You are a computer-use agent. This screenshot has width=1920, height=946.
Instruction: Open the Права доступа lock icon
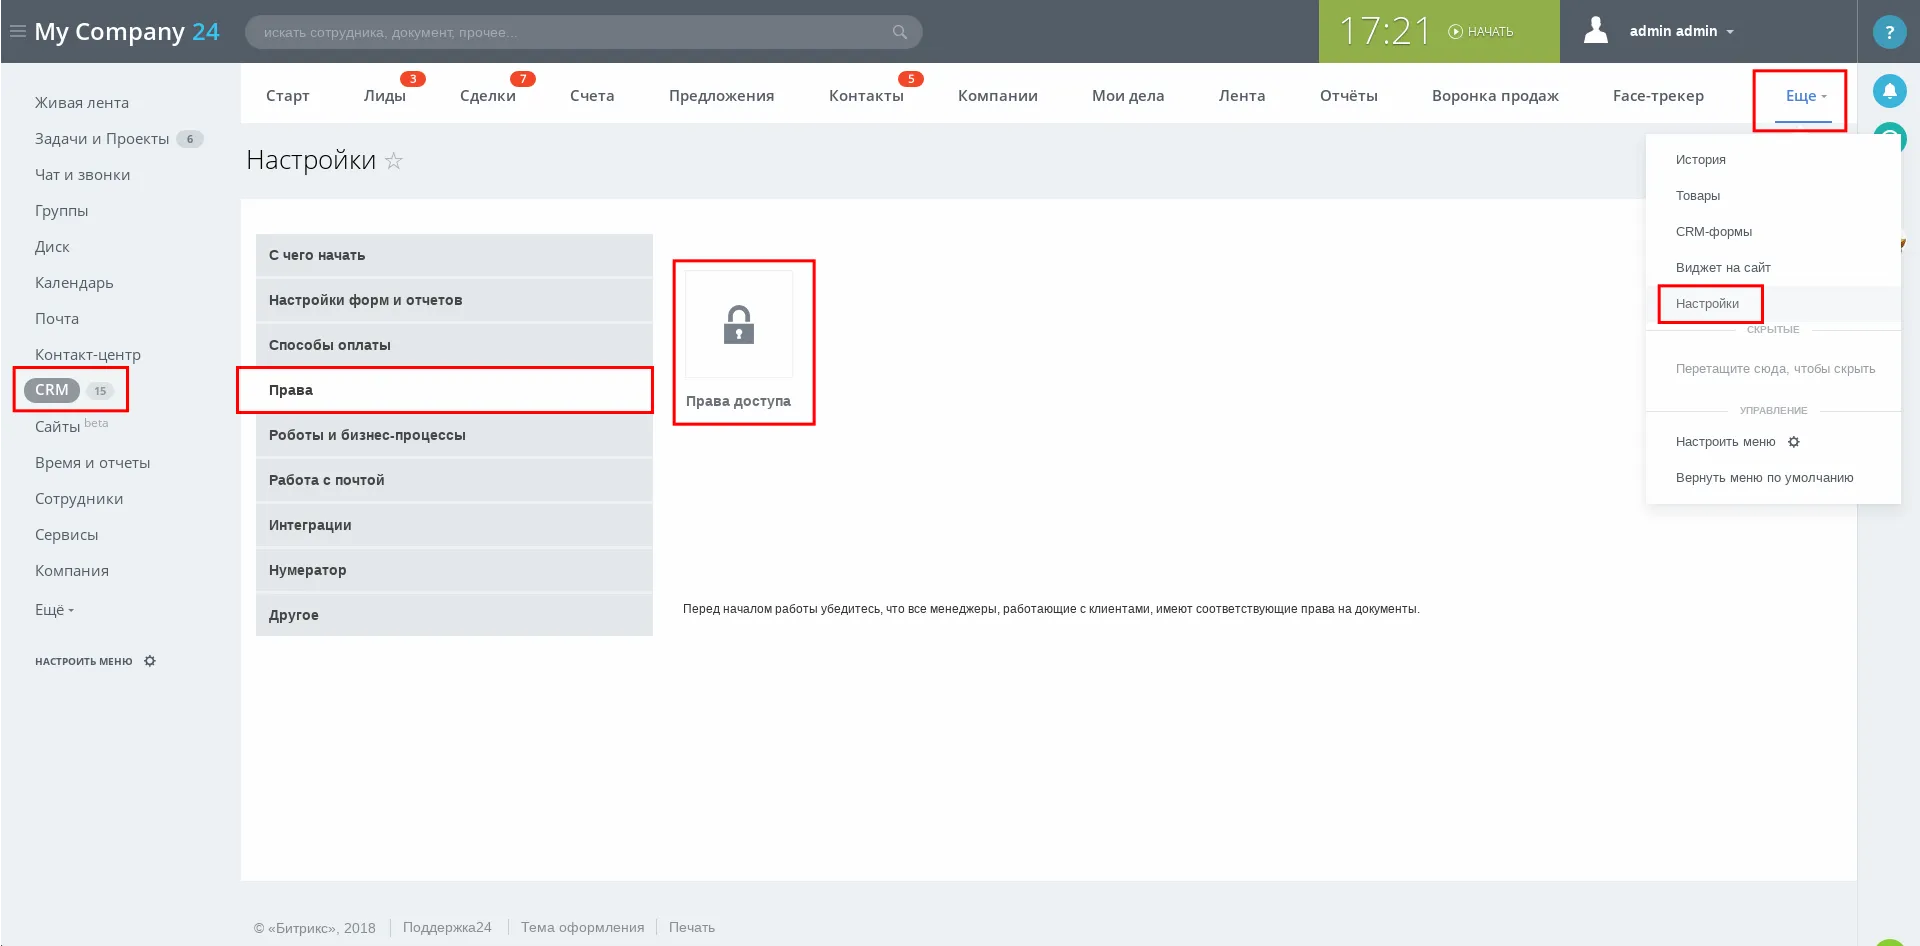[739, 326]
